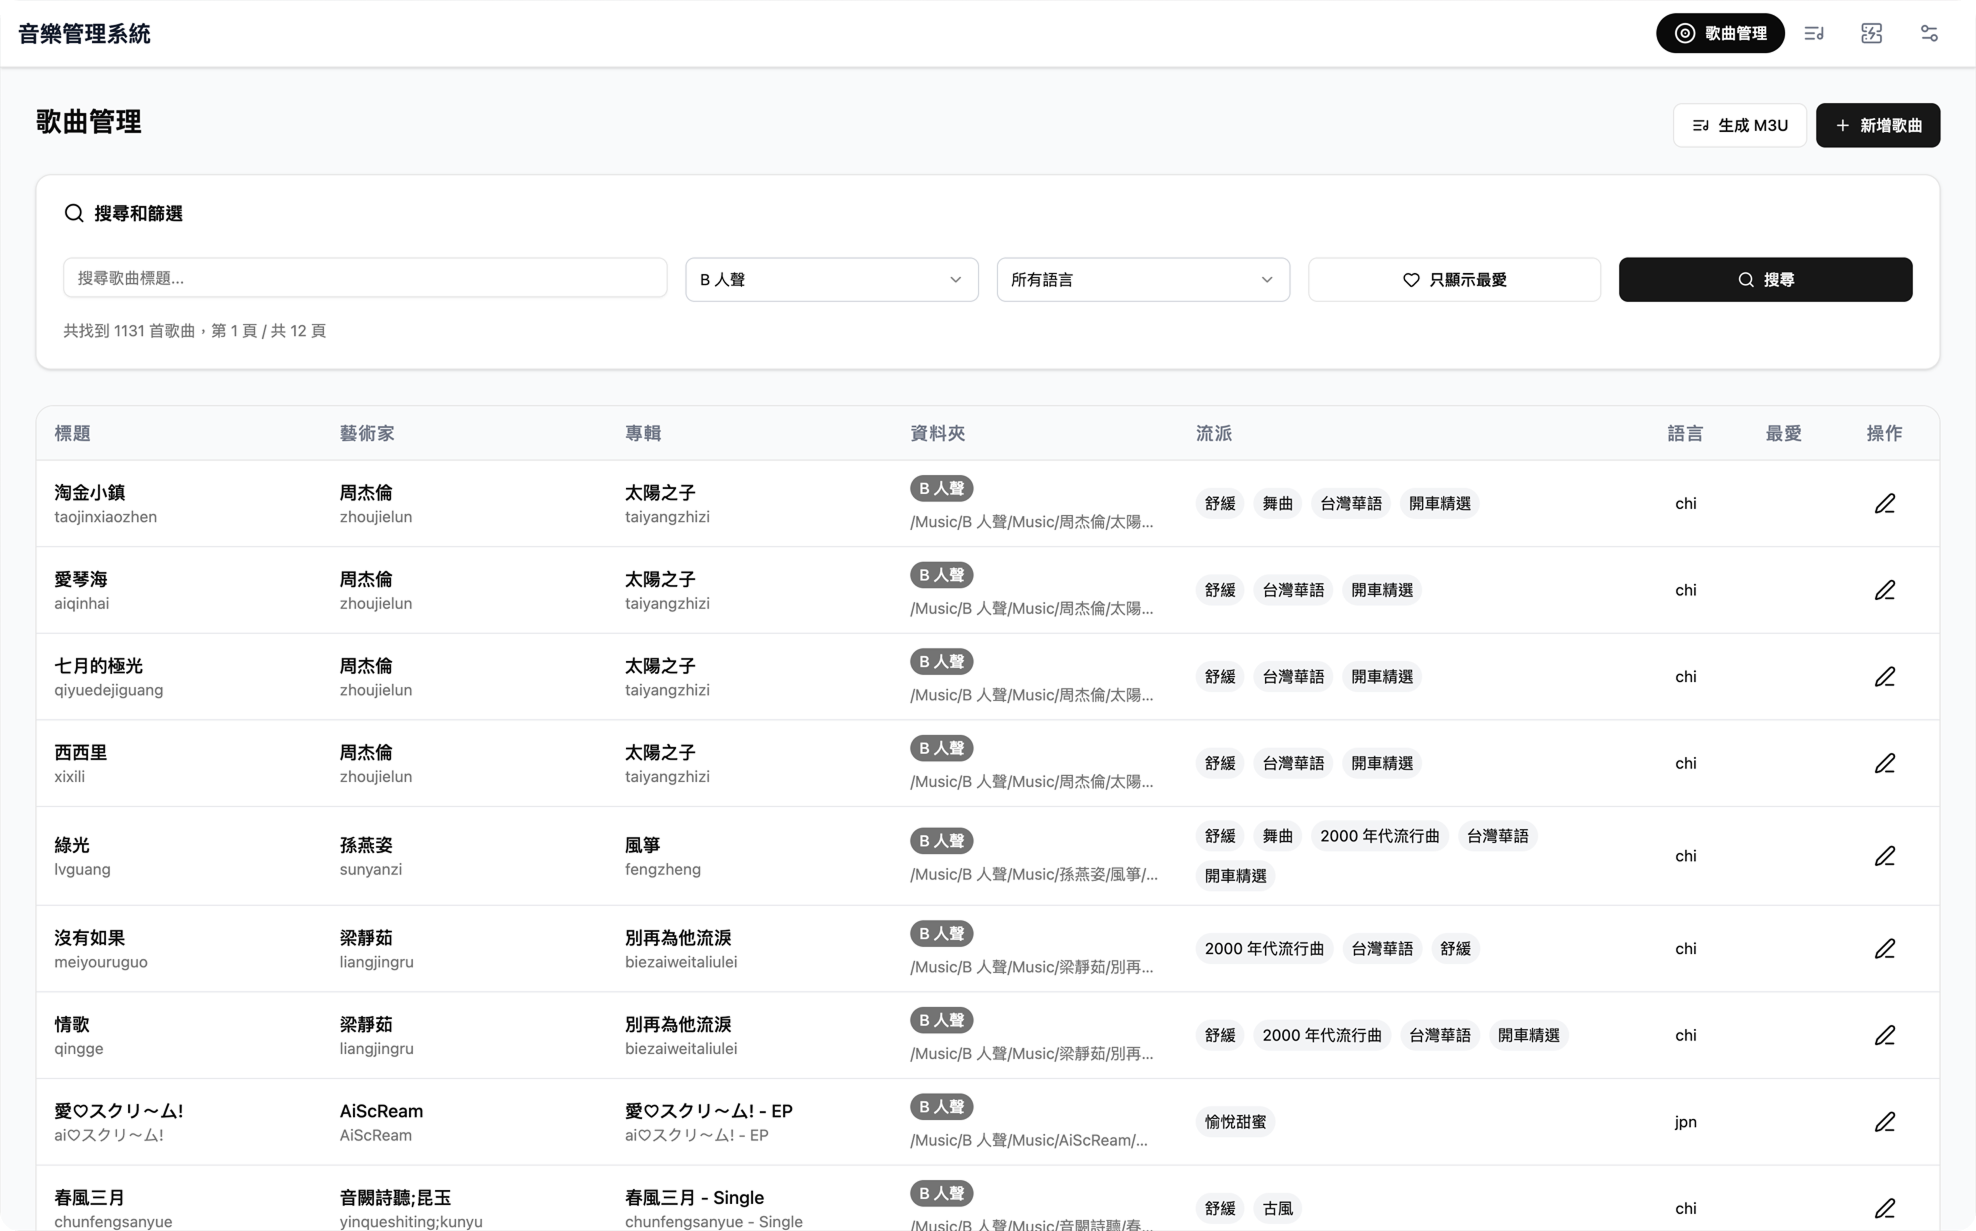Click the 舞曲 tag in 淘金小鎮 row
Screen dimensions: 1976x1231
pyautogui.click(x=1277, y=503)
